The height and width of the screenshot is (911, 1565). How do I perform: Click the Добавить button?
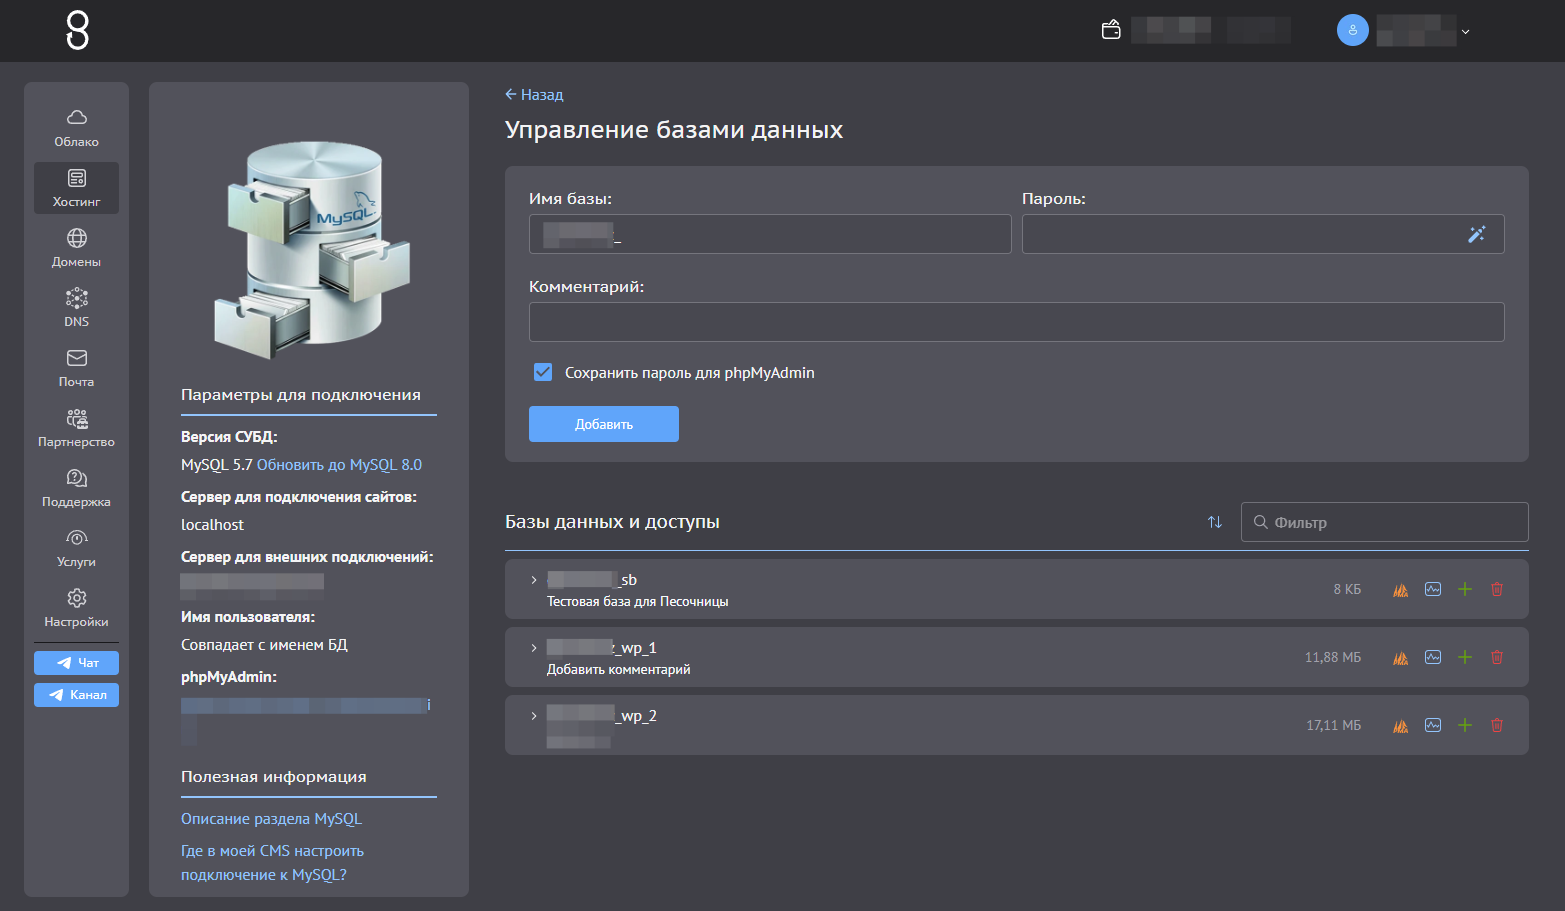(604, 424)
